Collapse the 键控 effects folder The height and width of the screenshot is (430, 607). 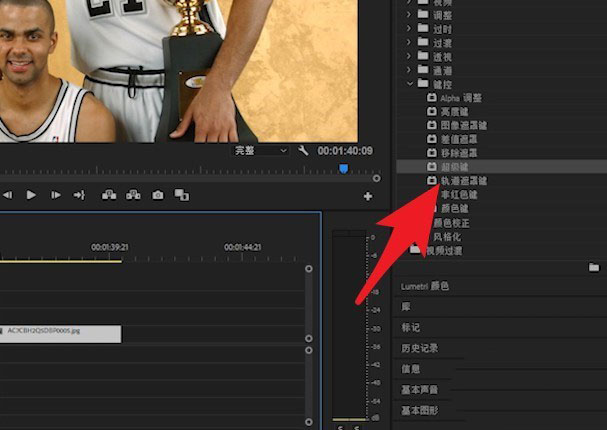[x=409, y=85]
